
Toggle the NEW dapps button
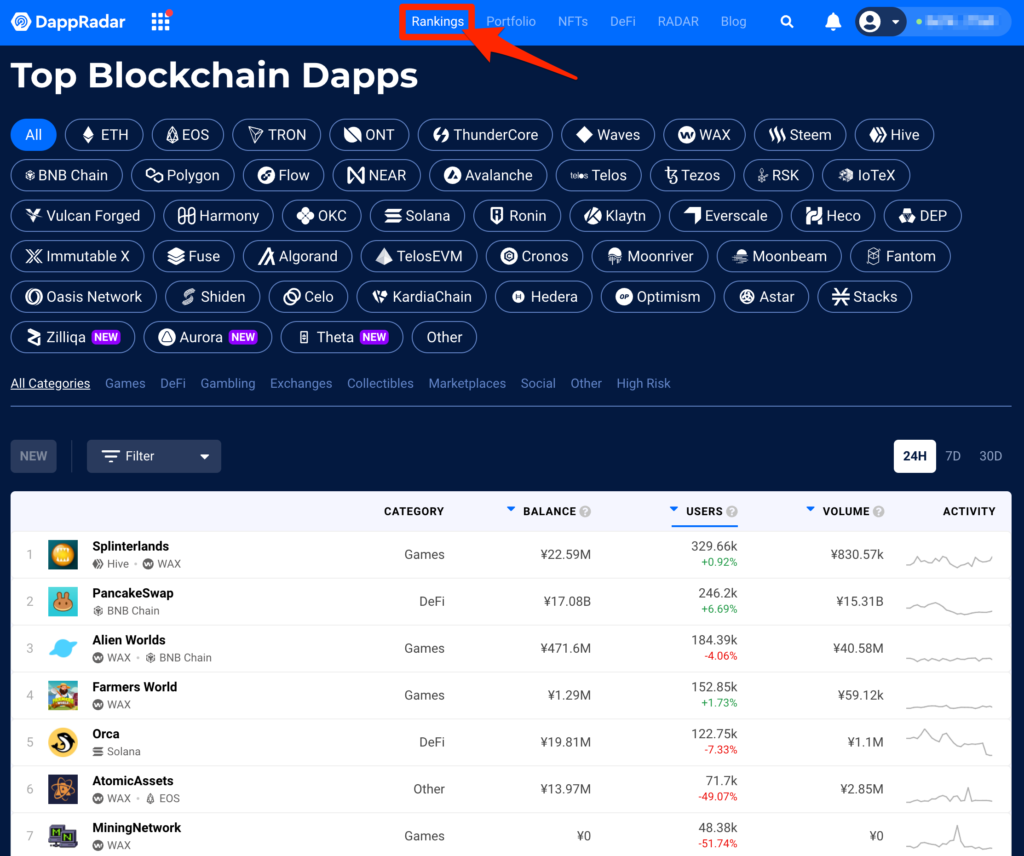(x=33, y=456)
